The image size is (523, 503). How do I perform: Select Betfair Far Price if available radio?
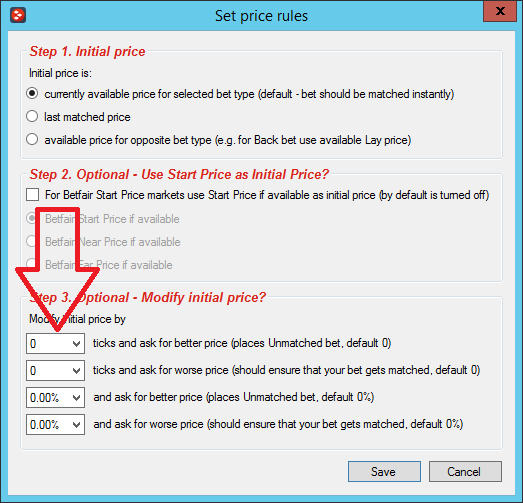click(x=31, y=265)
